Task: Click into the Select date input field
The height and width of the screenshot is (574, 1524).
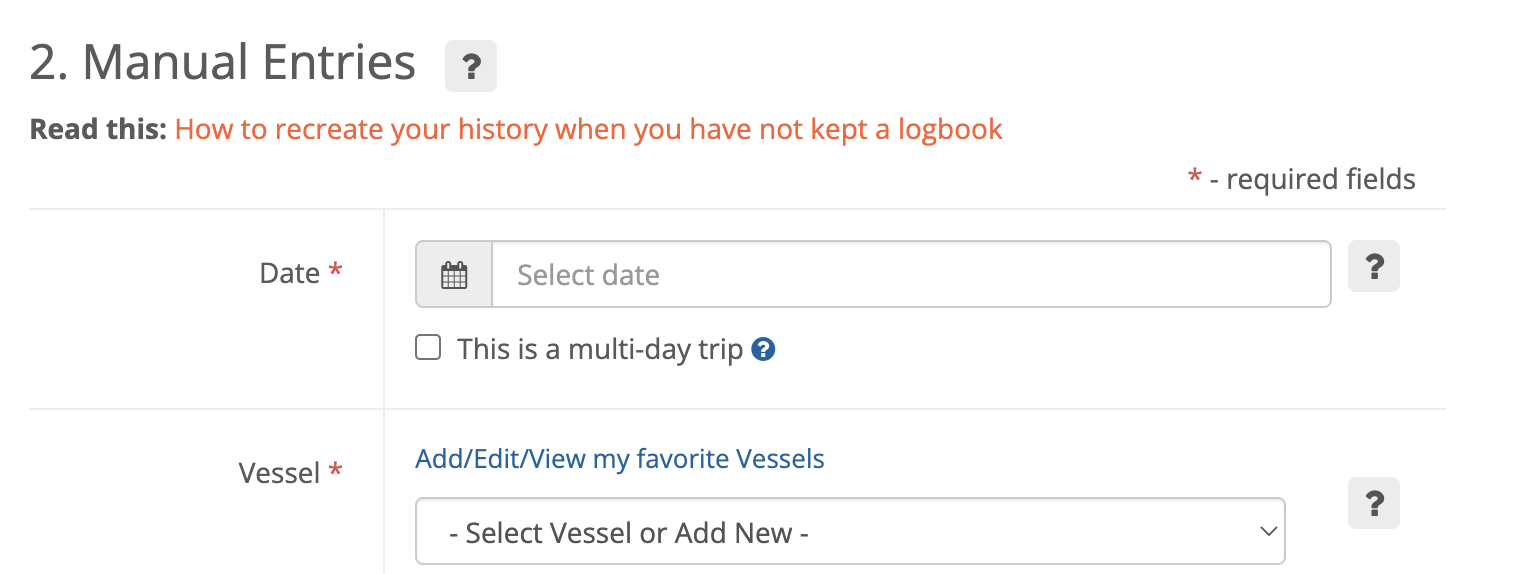Action: (910, 275)
